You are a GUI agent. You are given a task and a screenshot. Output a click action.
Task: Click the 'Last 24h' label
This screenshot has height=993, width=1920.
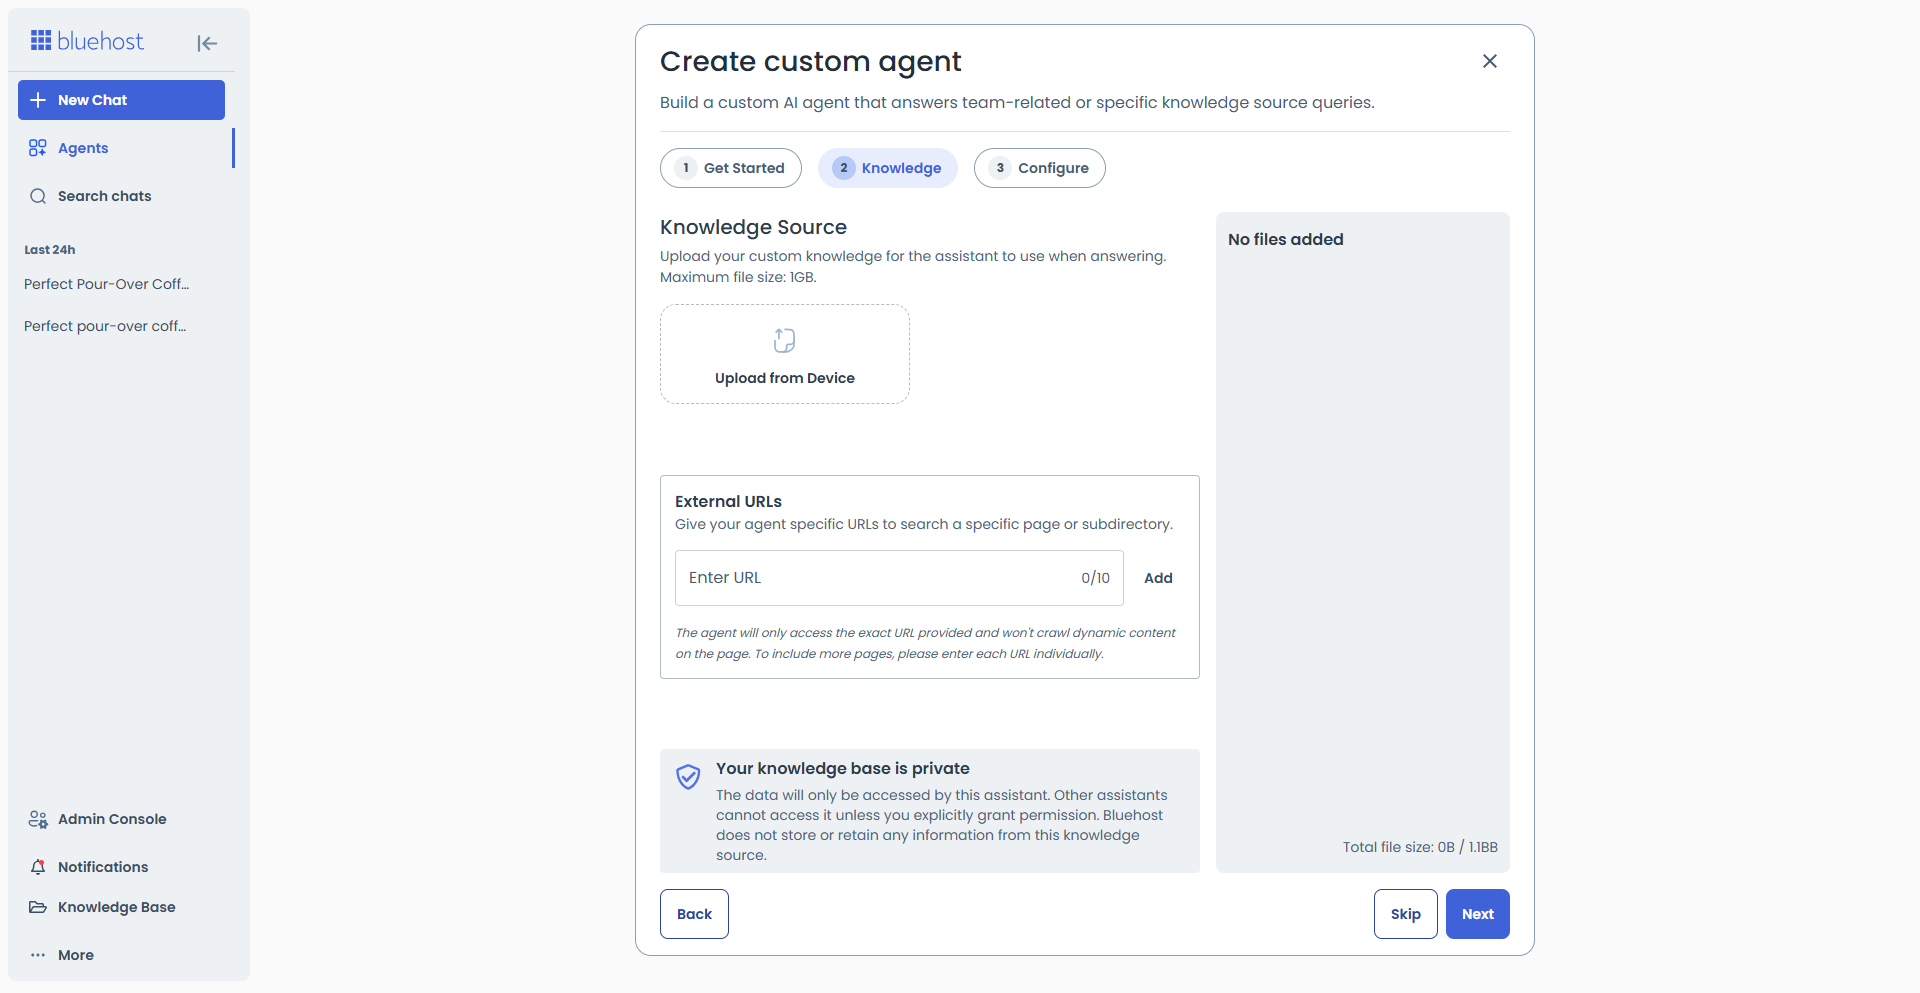click(50, 250)
